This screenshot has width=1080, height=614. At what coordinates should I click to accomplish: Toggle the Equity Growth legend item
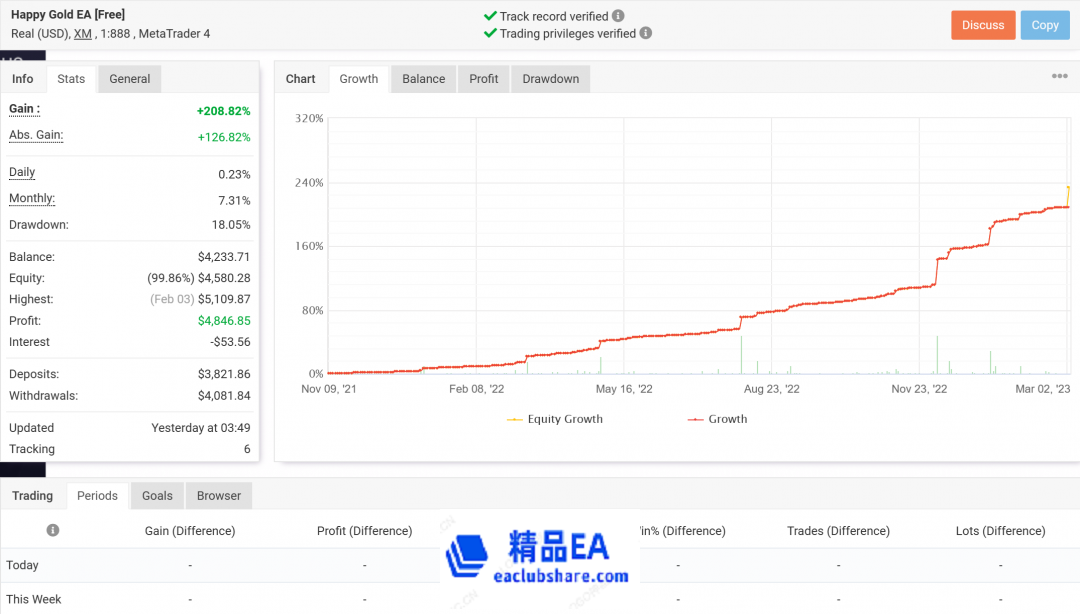pos(555,419)
